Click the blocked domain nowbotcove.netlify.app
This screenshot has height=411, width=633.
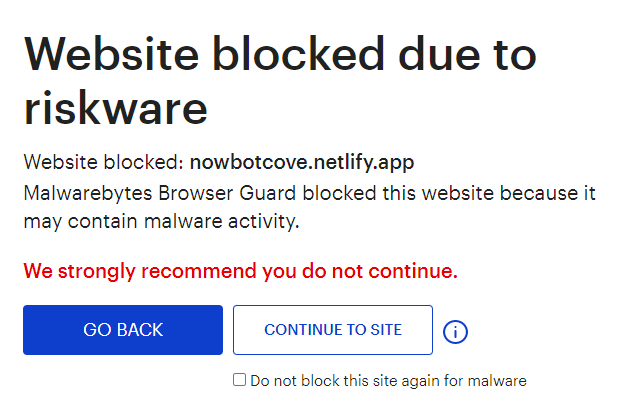tap(302, 161)
